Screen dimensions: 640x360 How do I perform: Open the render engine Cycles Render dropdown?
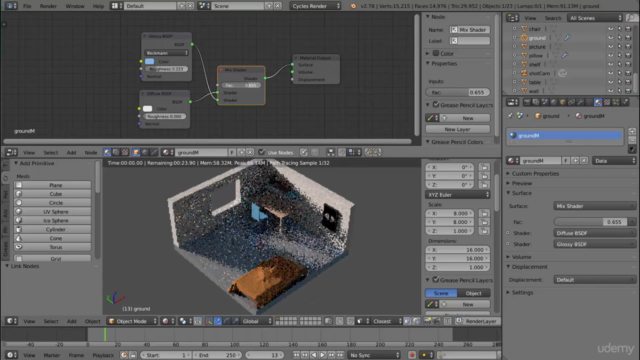click(x=315, y=6)
